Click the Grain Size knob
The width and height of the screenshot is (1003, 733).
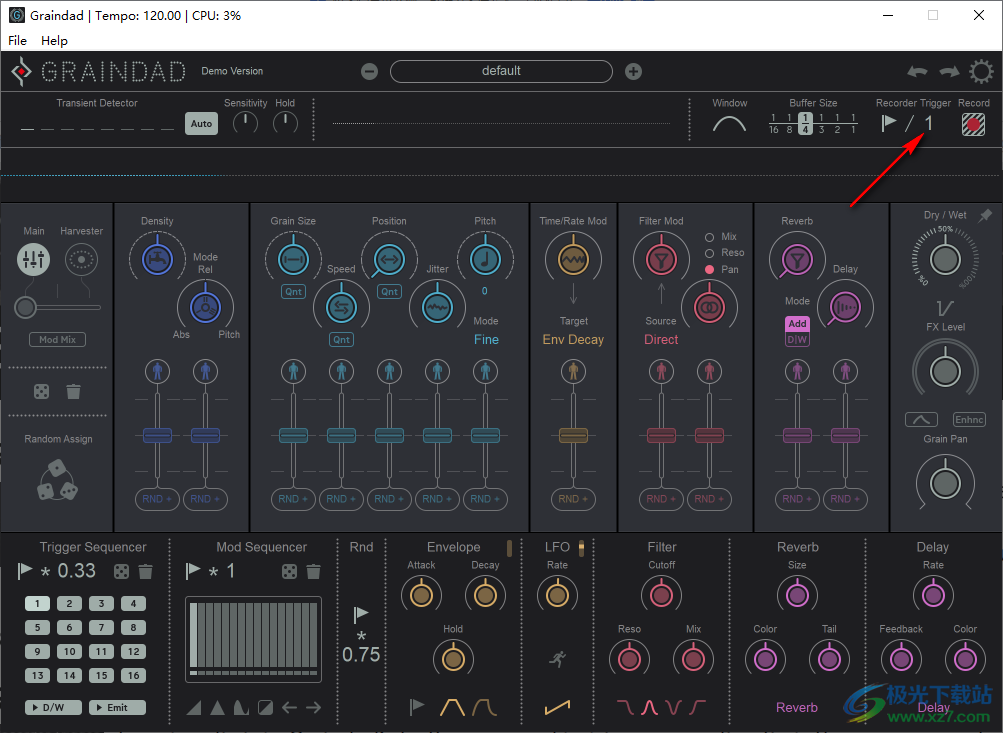click(294, 260)
